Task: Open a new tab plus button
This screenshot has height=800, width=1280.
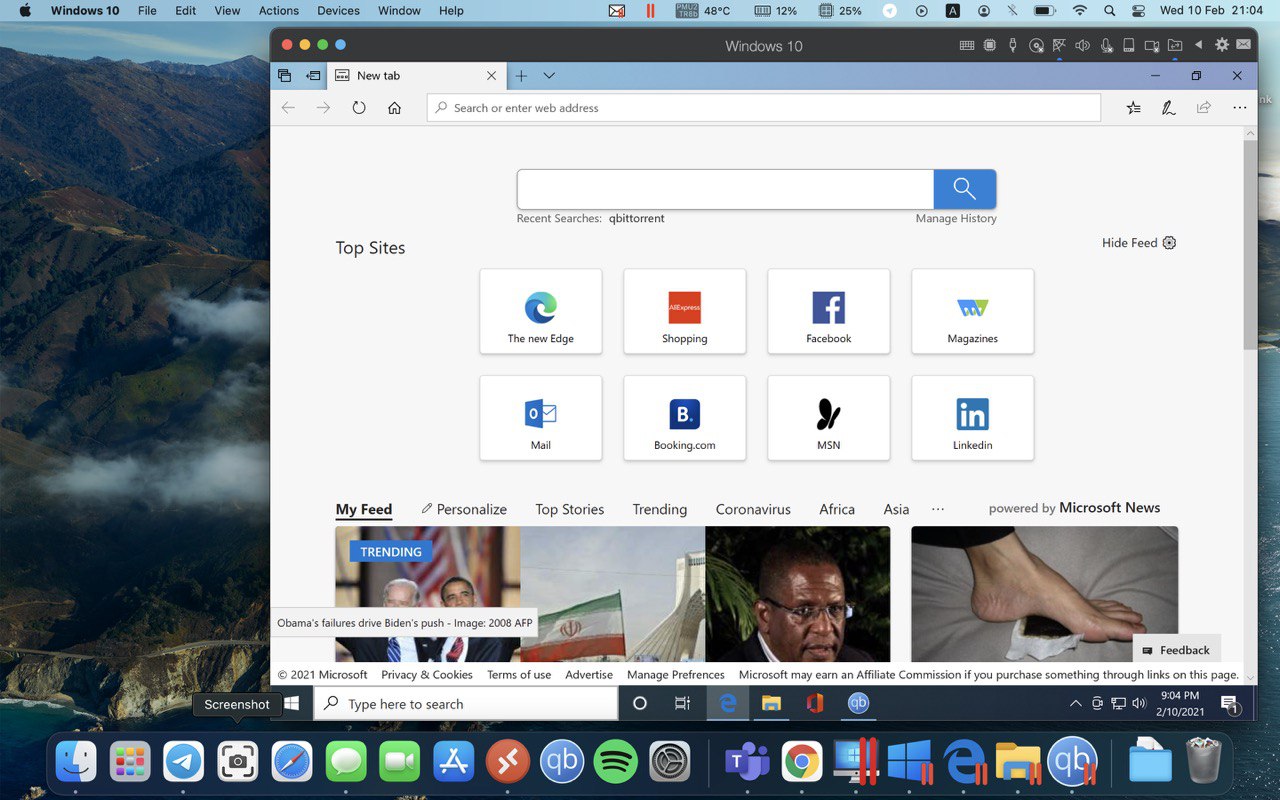Action: tap(521, 76)
